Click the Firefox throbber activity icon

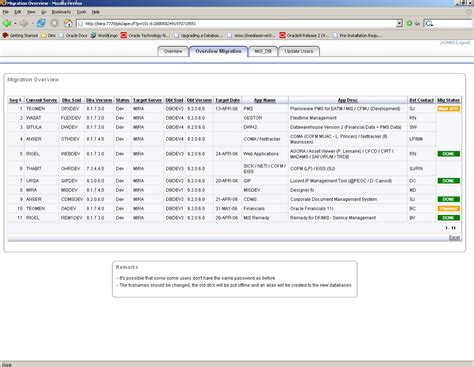(x=469, y=12)
